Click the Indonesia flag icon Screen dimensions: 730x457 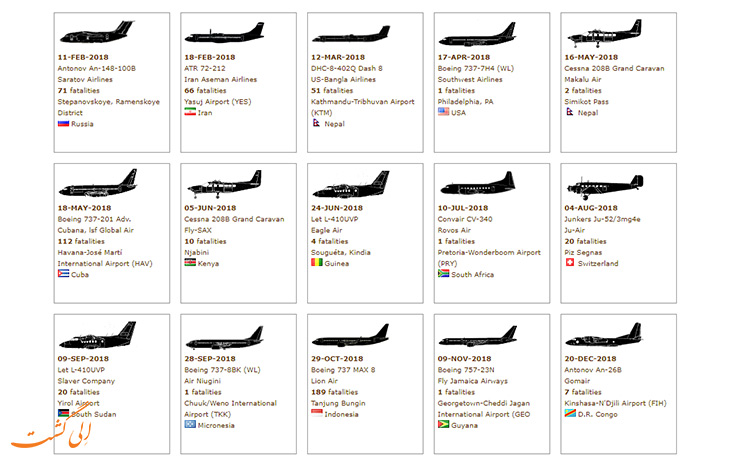click(317, 413)
